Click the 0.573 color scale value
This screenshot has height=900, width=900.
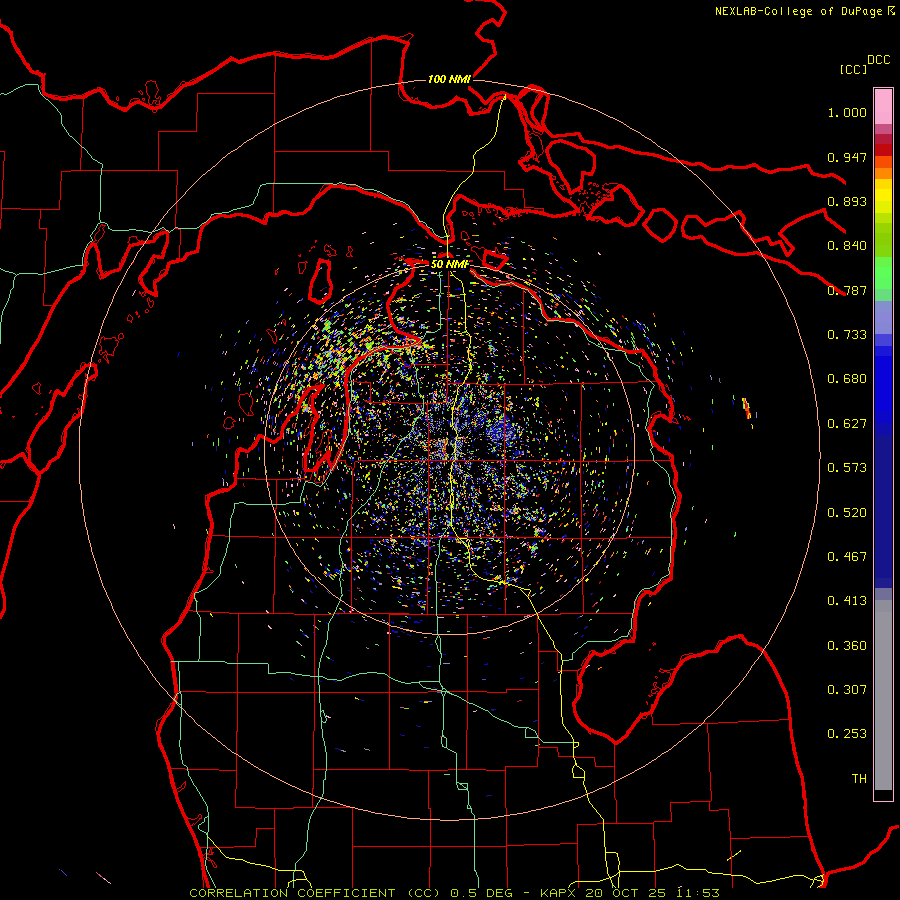tap(847, 468)
